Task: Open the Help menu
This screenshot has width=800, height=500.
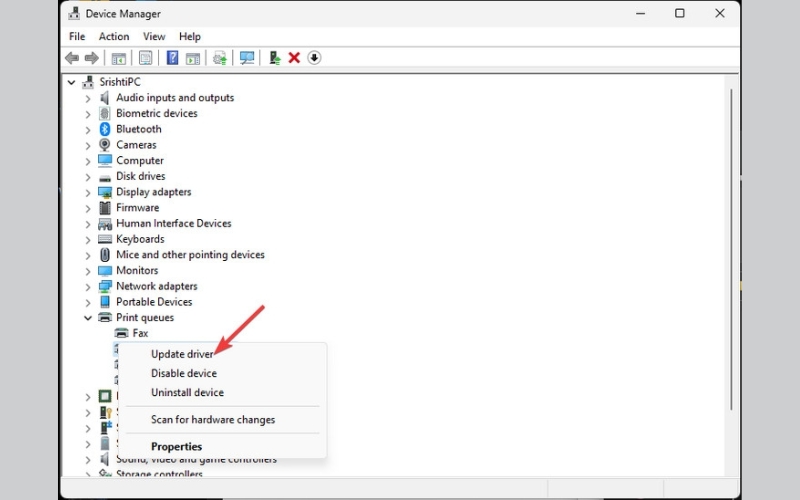Action: click(x=190, y=36)
